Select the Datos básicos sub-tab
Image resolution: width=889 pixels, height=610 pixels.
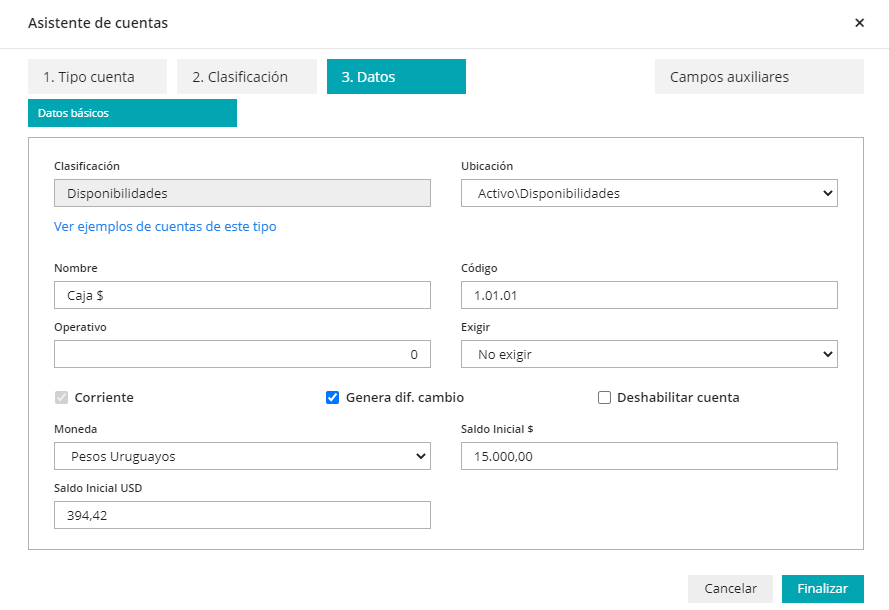pos(132,113)
